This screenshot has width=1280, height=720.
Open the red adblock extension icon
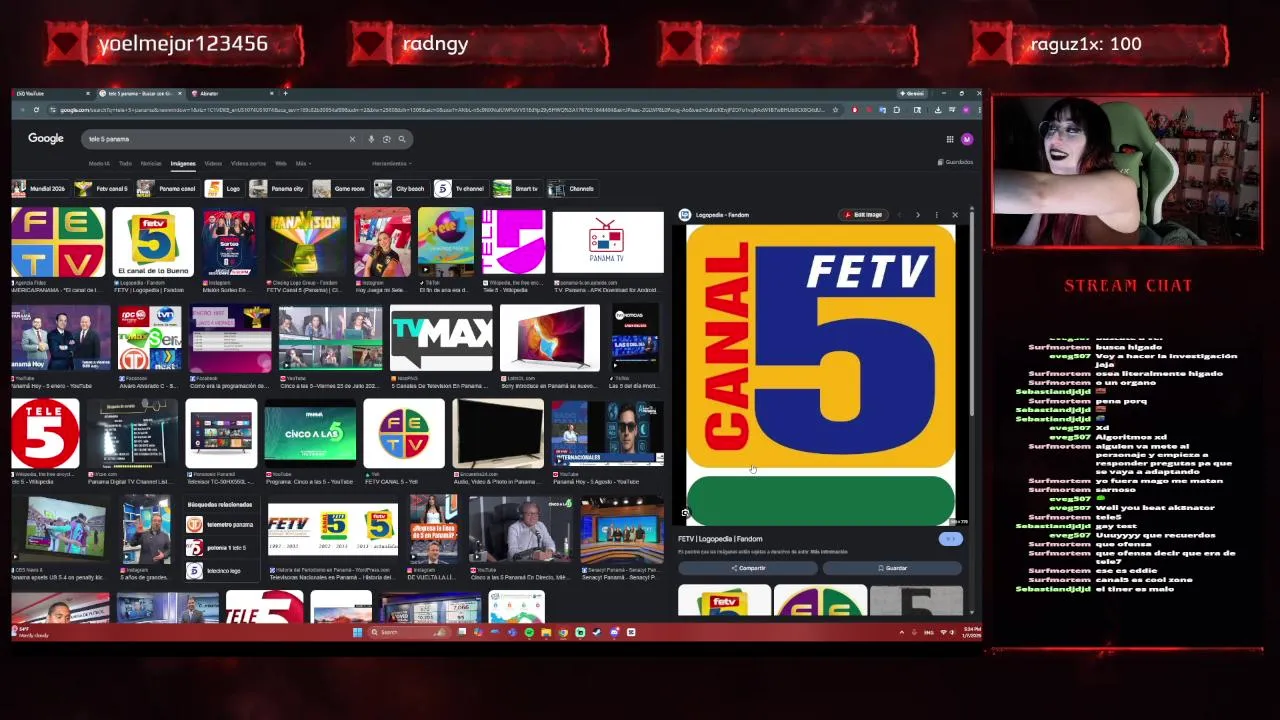point(855,110)
